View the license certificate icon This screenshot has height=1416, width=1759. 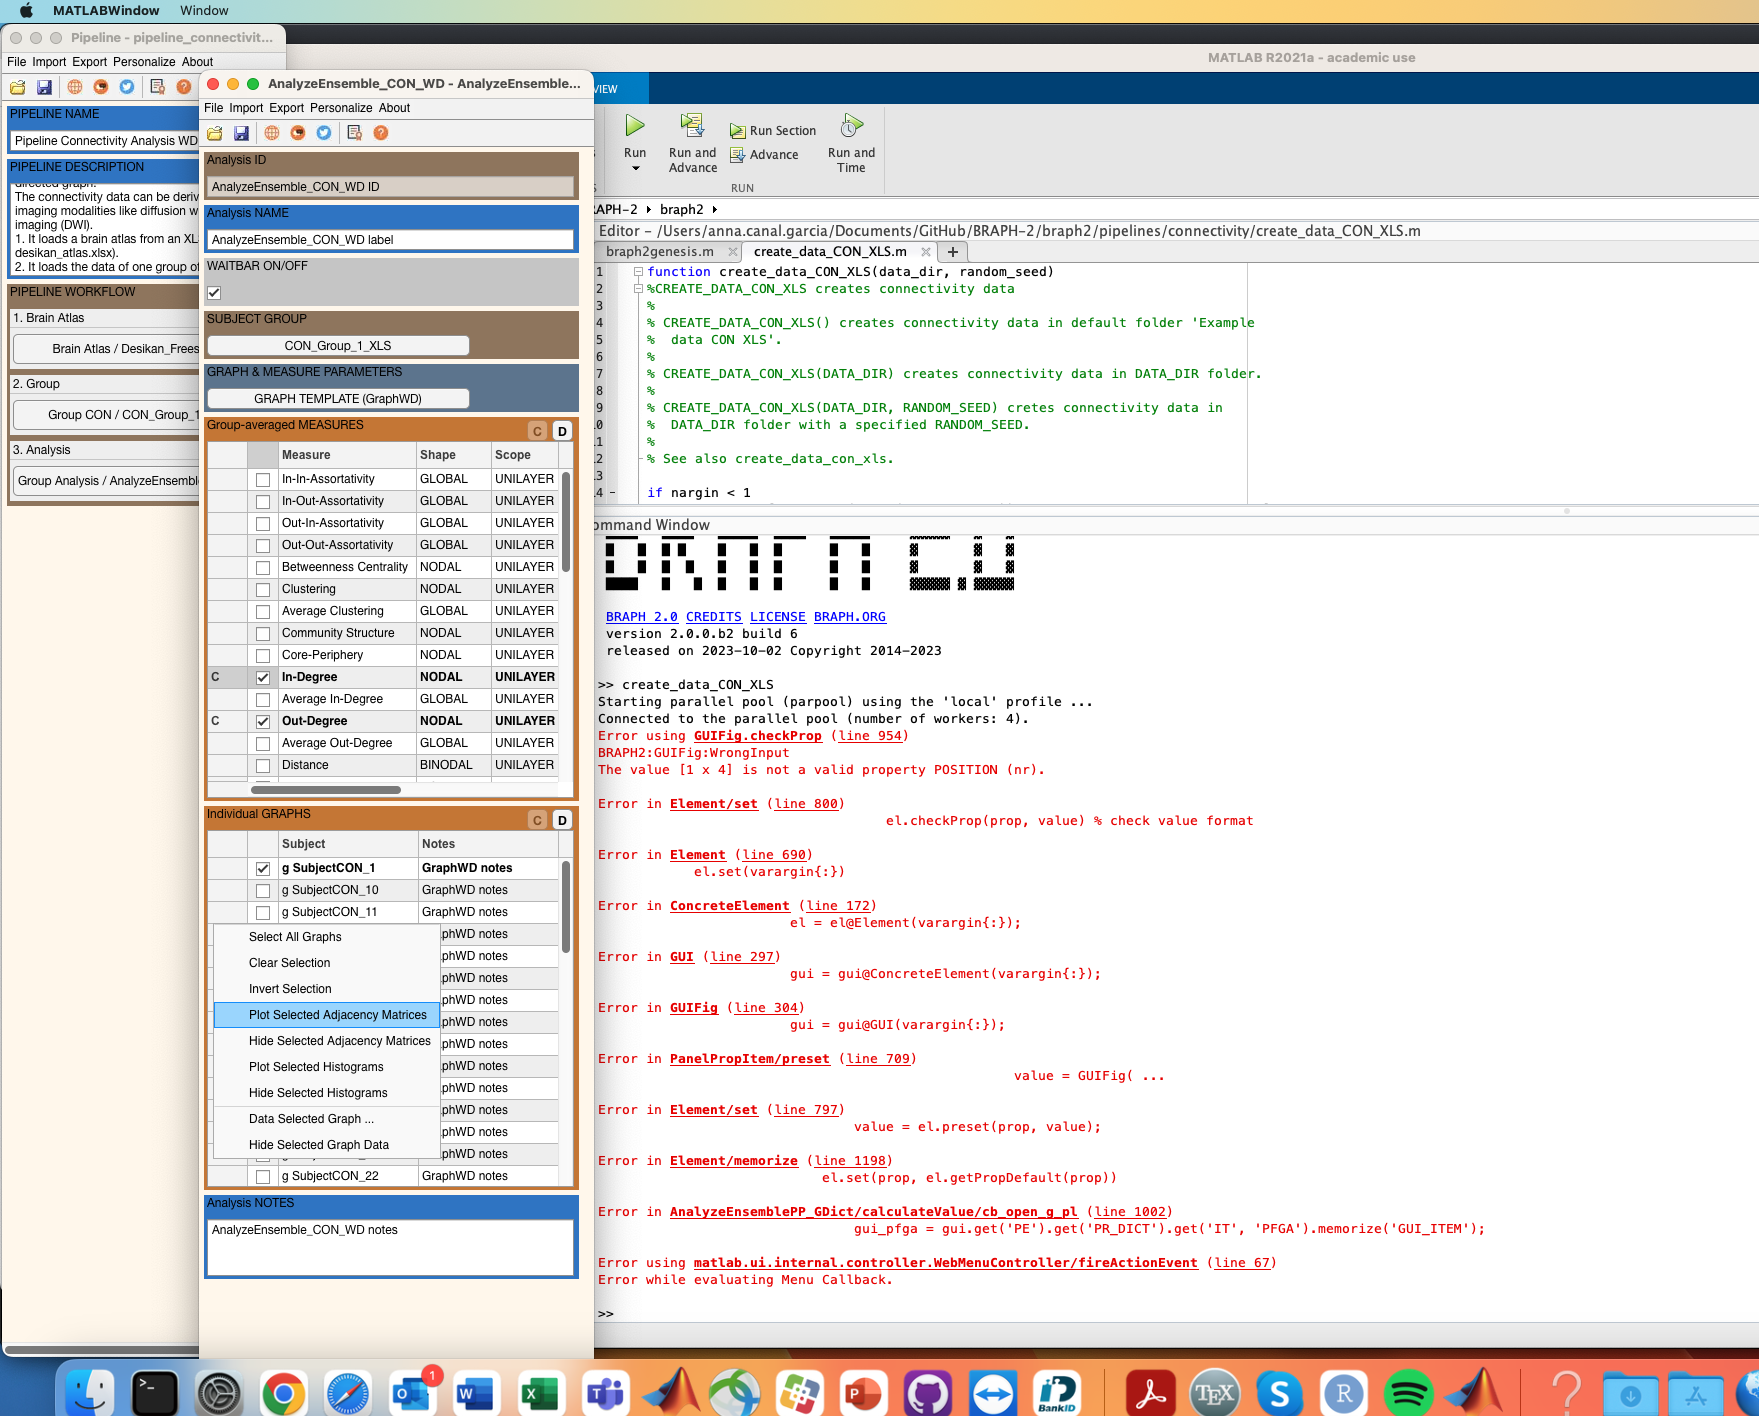pyautogui.click(x=354, y=133)
